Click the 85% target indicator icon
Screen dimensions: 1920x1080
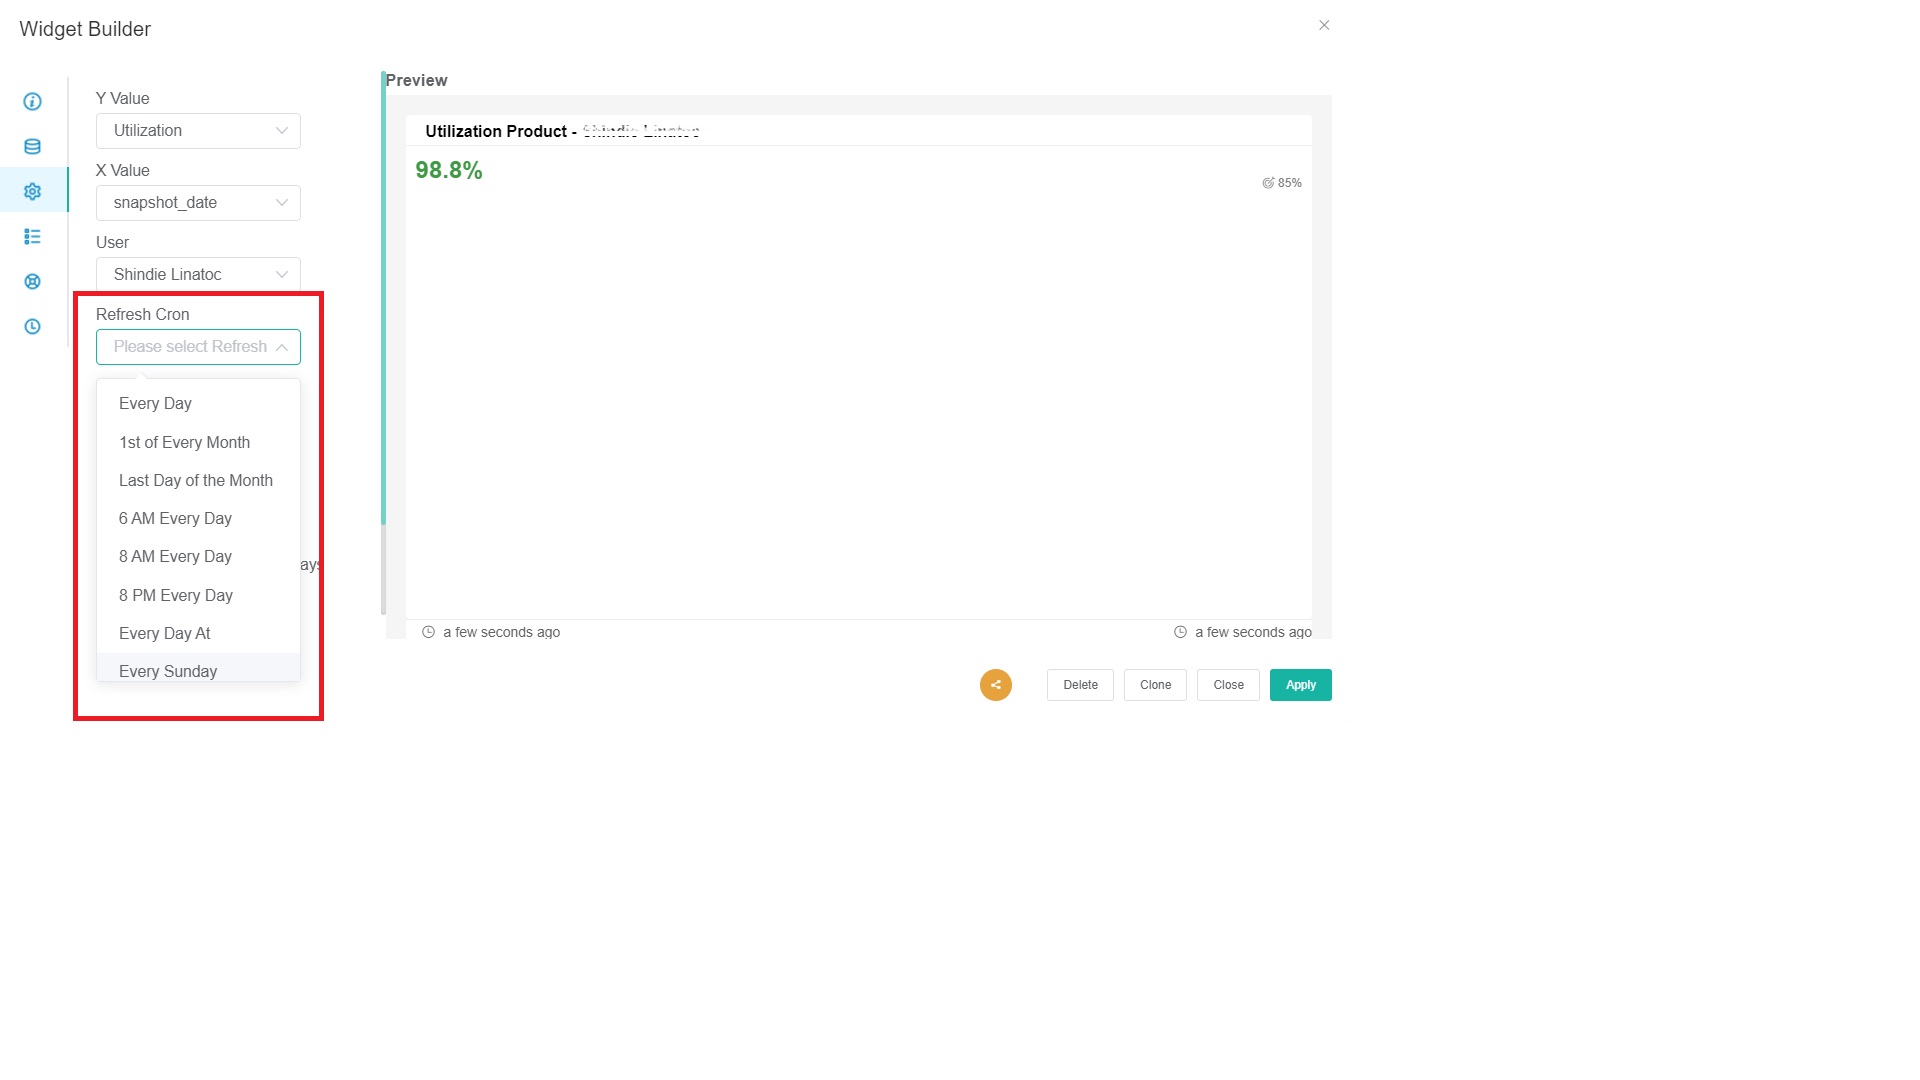coord(1268,183)
